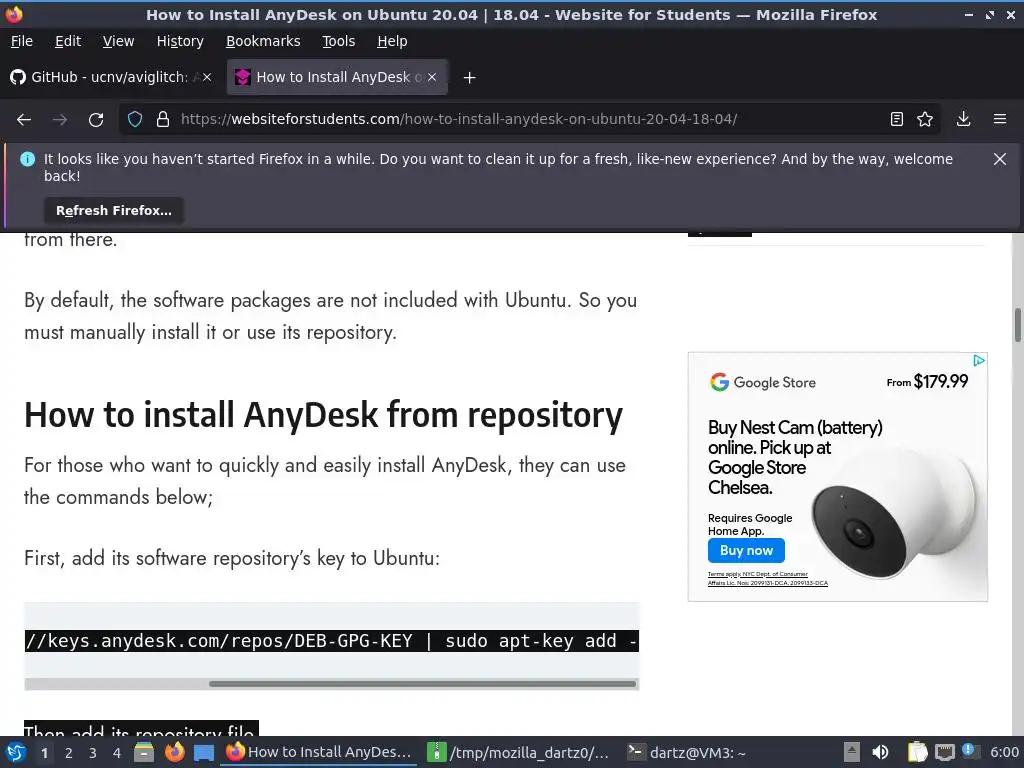Click the Google Store logo in the ad
The height and width of the screenshot is (768, 1024).
[763, 382]
